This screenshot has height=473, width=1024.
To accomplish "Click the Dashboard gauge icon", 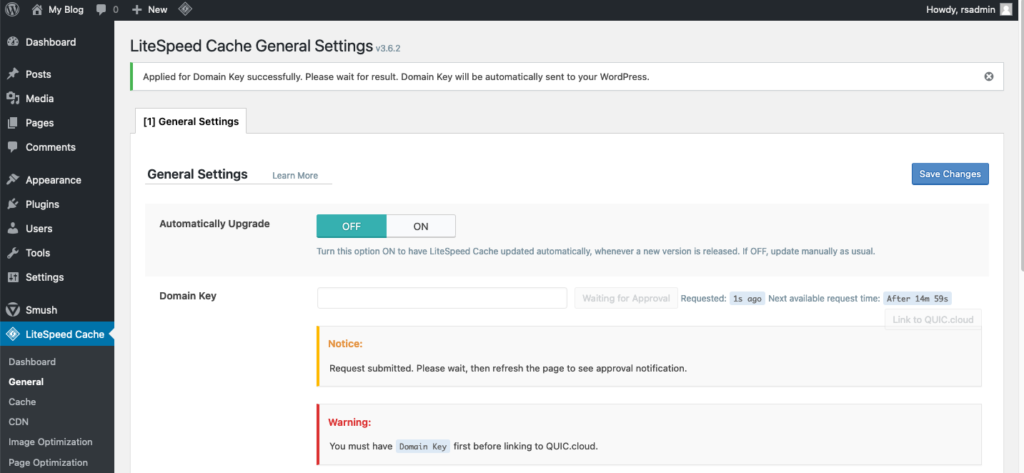I will (12, 42).
